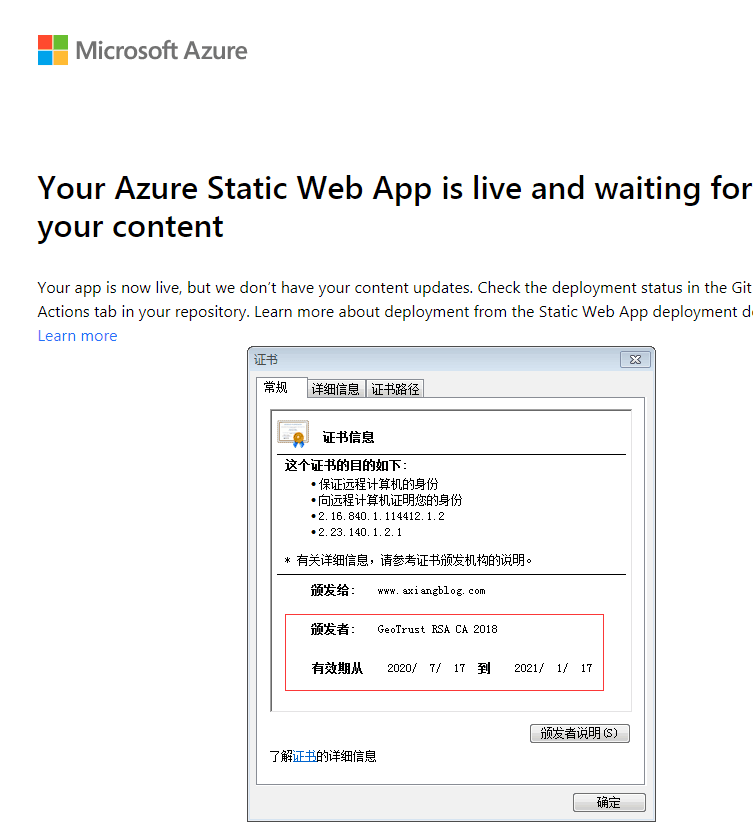Click the start date 2020/ 7/ 17
This screenshot has height=826, width=753.
pyautogui.click(x=426, y=668)
